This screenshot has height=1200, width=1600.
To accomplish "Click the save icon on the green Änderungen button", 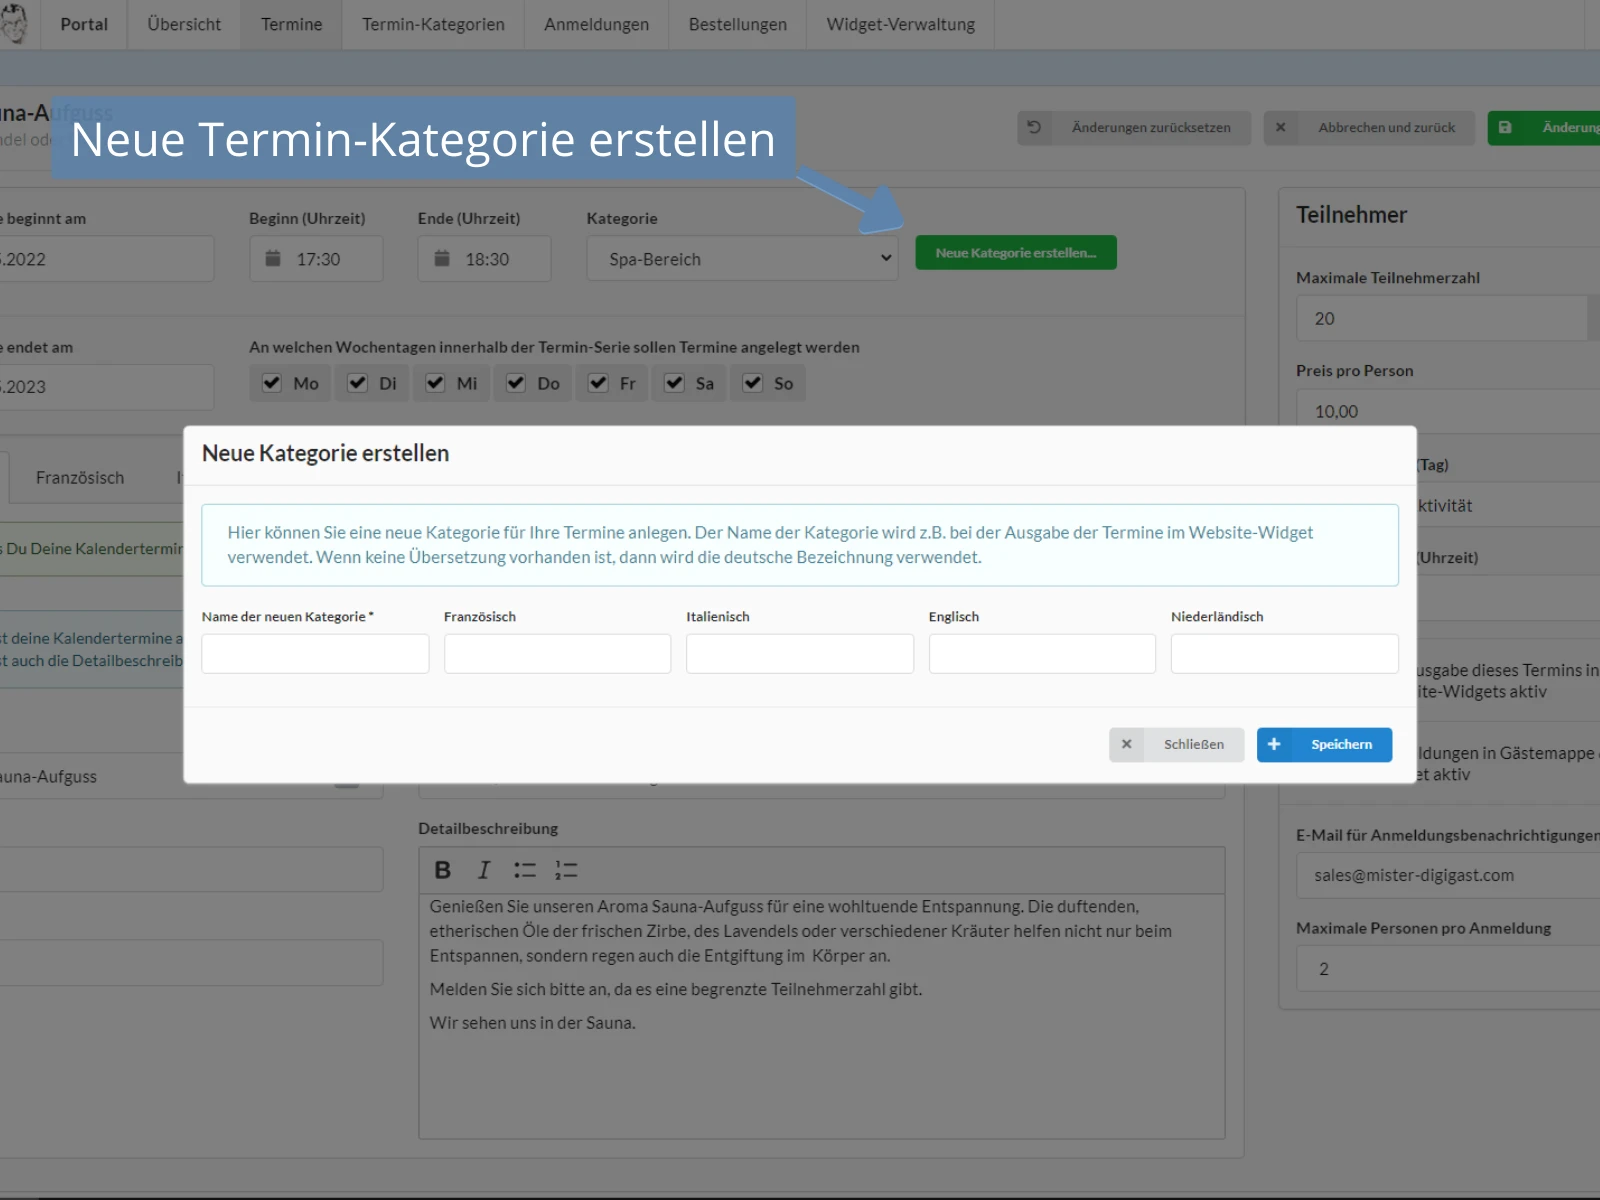I will tap(1506, 128).
